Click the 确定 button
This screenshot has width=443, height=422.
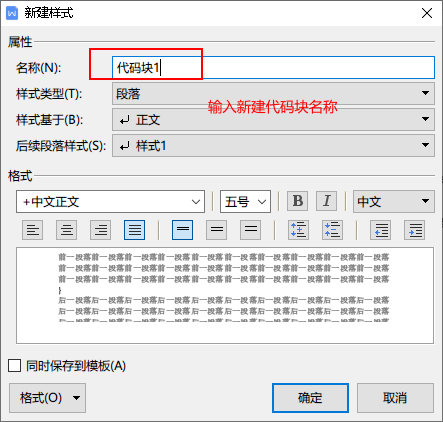point(310,398)
